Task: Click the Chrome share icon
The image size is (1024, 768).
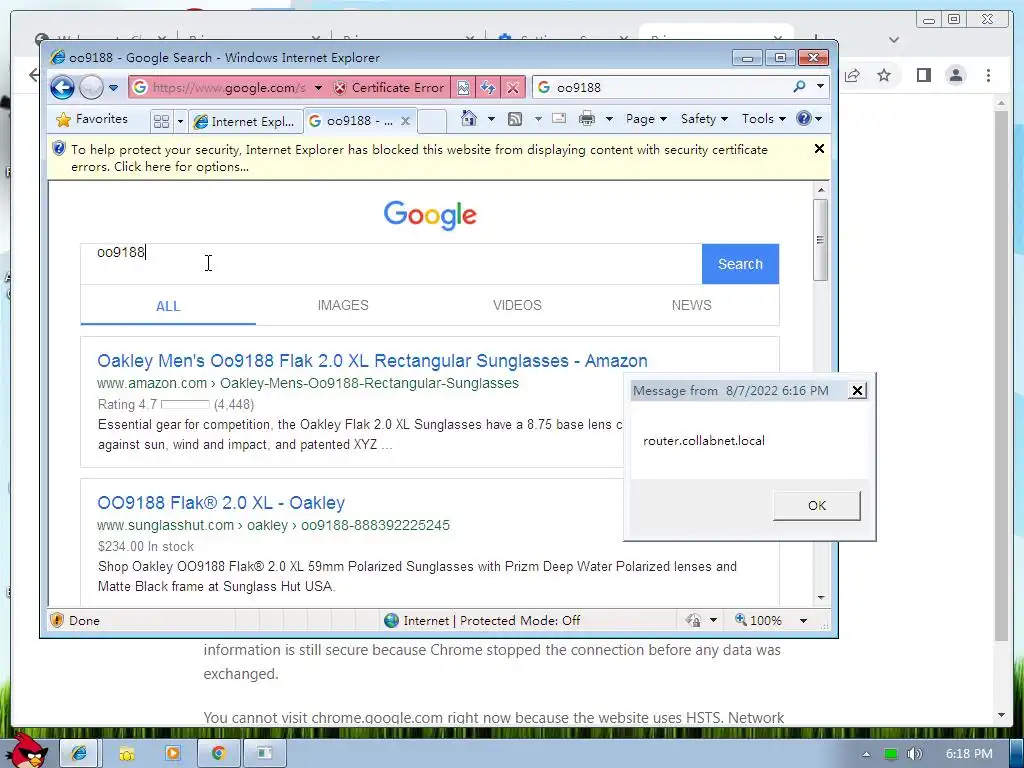Action: 852,75
